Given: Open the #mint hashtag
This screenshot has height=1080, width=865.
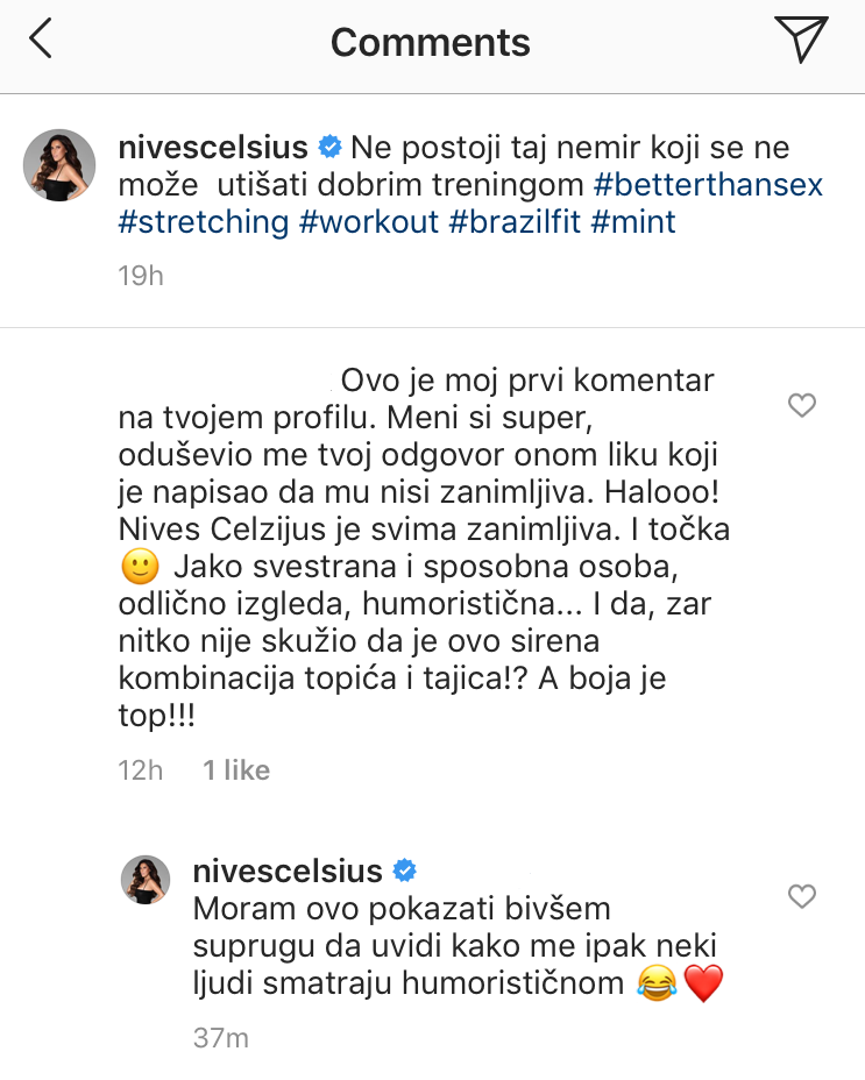Looking at the screenshot, I should coord(634,221).
